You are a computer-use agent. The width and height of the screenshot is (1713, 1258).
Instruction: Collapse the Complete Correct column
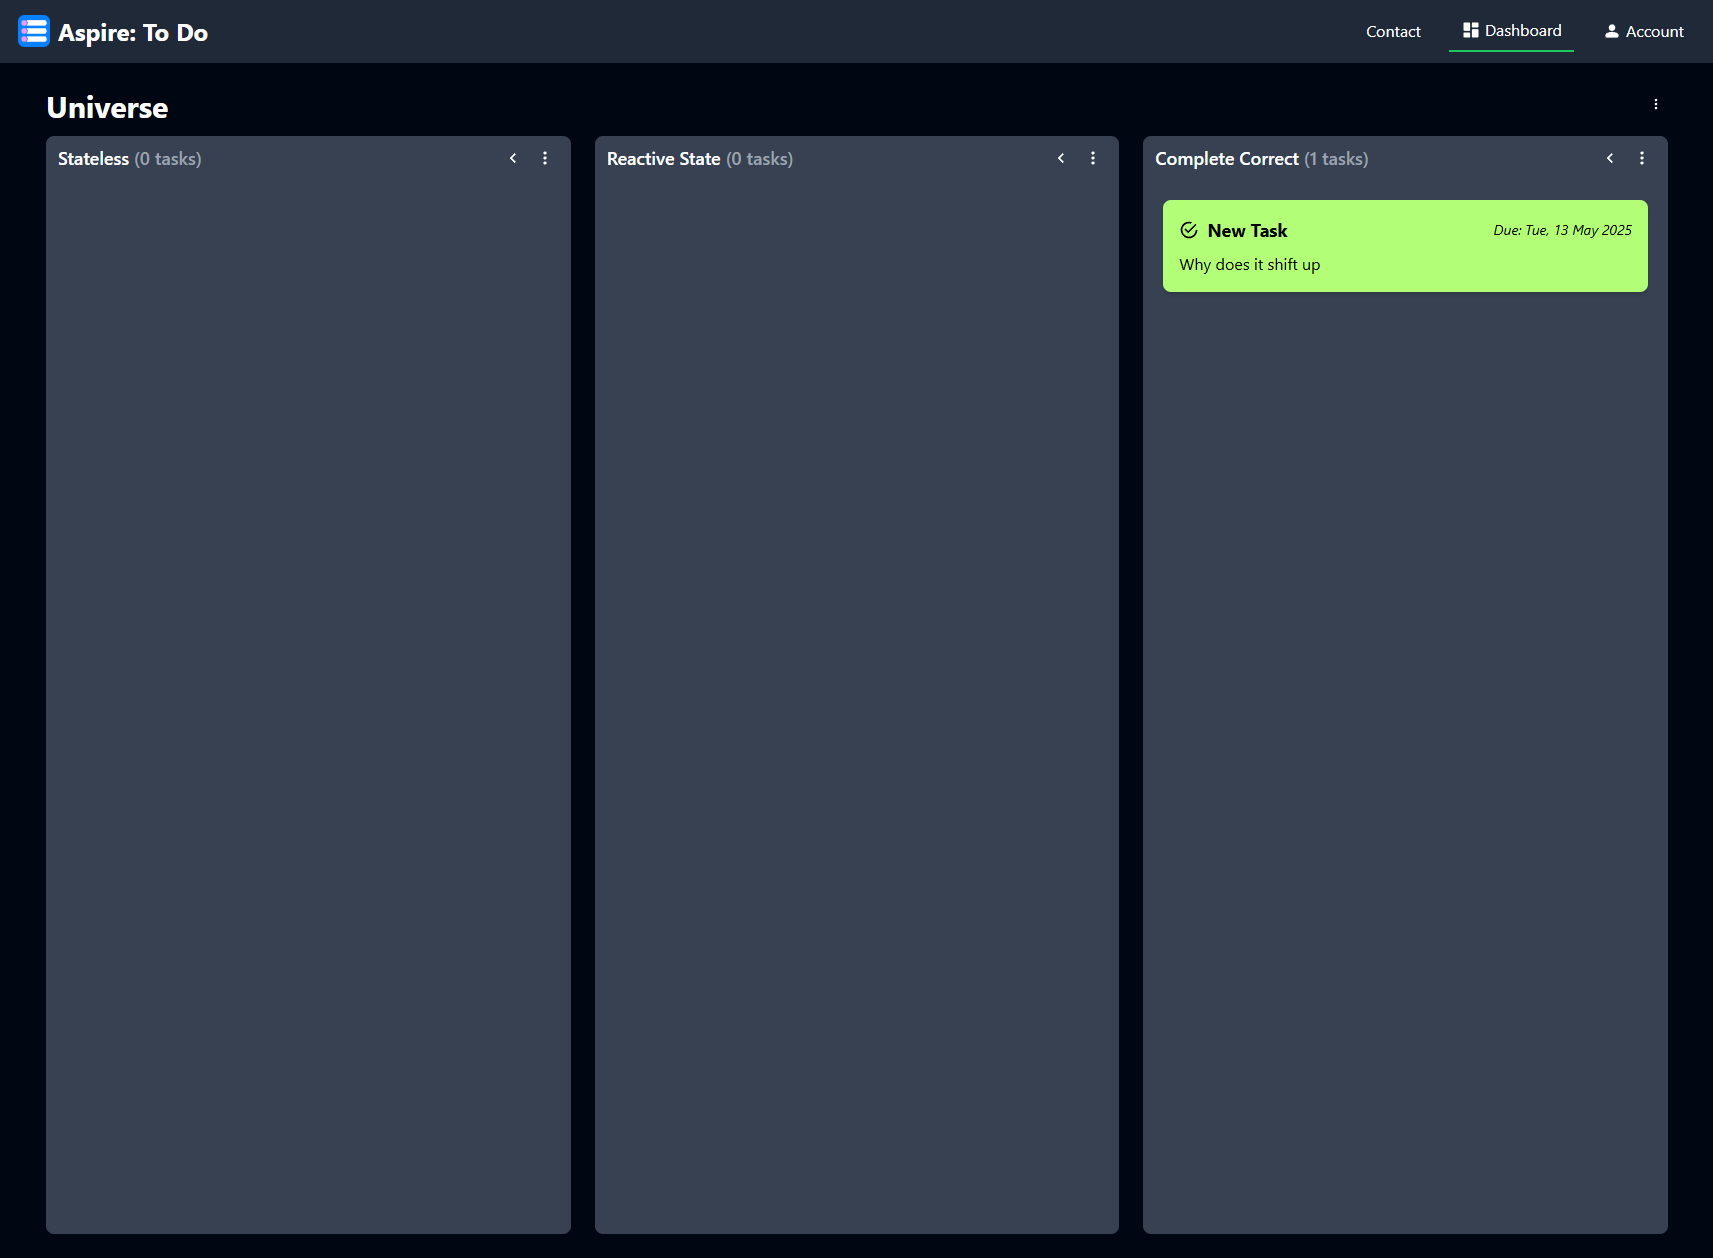click(1610, 158)
